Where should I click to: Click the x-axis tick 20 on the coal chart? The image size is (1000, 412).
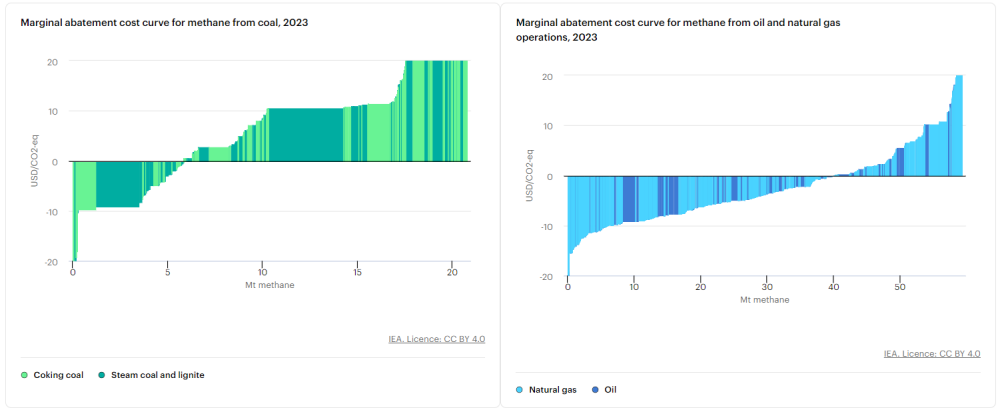pyautogui.click(x=452, y=272)
